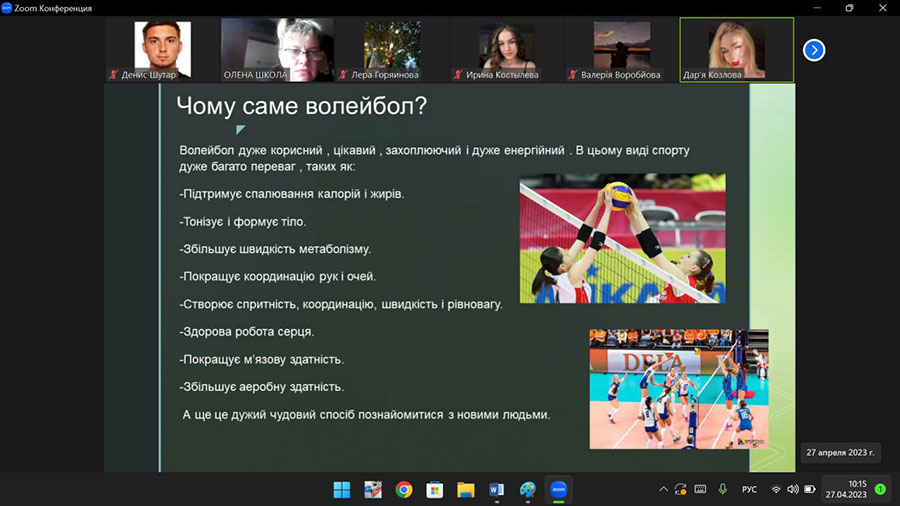Viewport: 900px width, 506px height.
Task: Click muted mic icon beside Лера Горяинова
Action: click(x=343, y=75)
